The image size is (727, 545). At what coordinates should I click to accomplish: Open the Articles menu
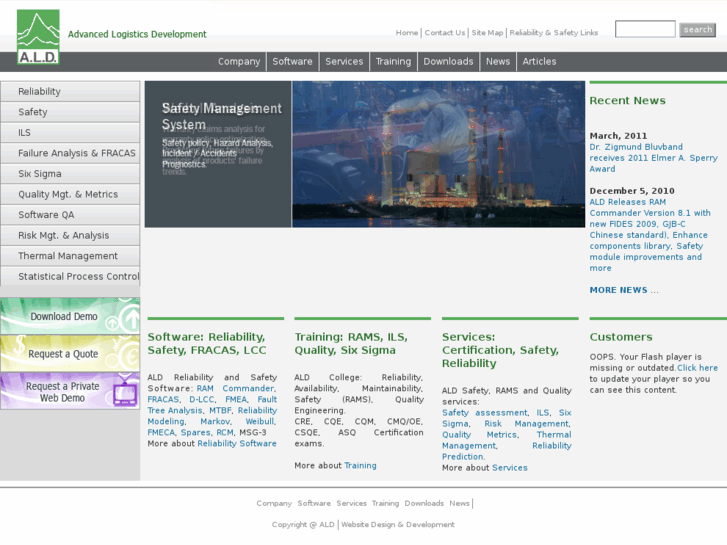[539, 62]
